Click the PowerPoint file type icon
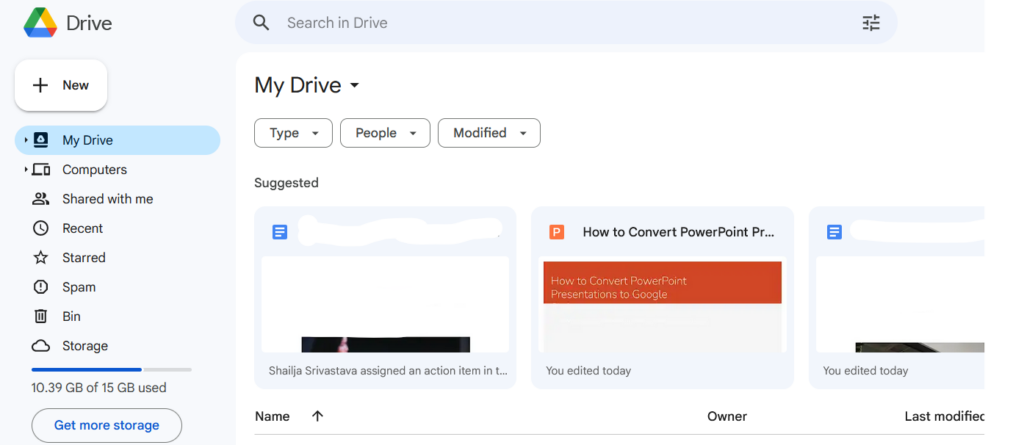Screen dimensions: 1024x445 click(557, 232)
